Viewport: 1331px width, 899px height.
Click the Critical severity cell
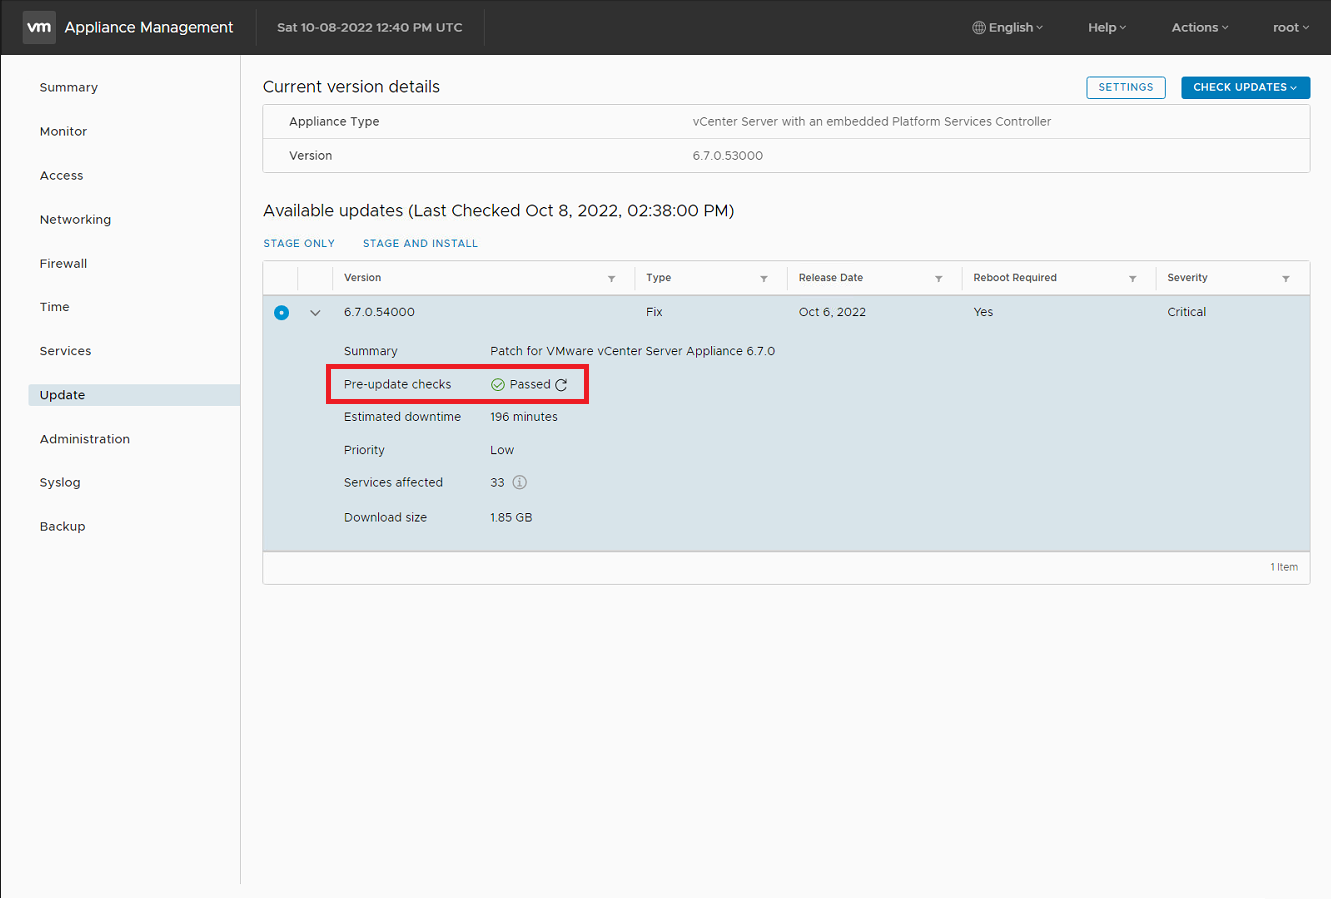(1187, 312)
